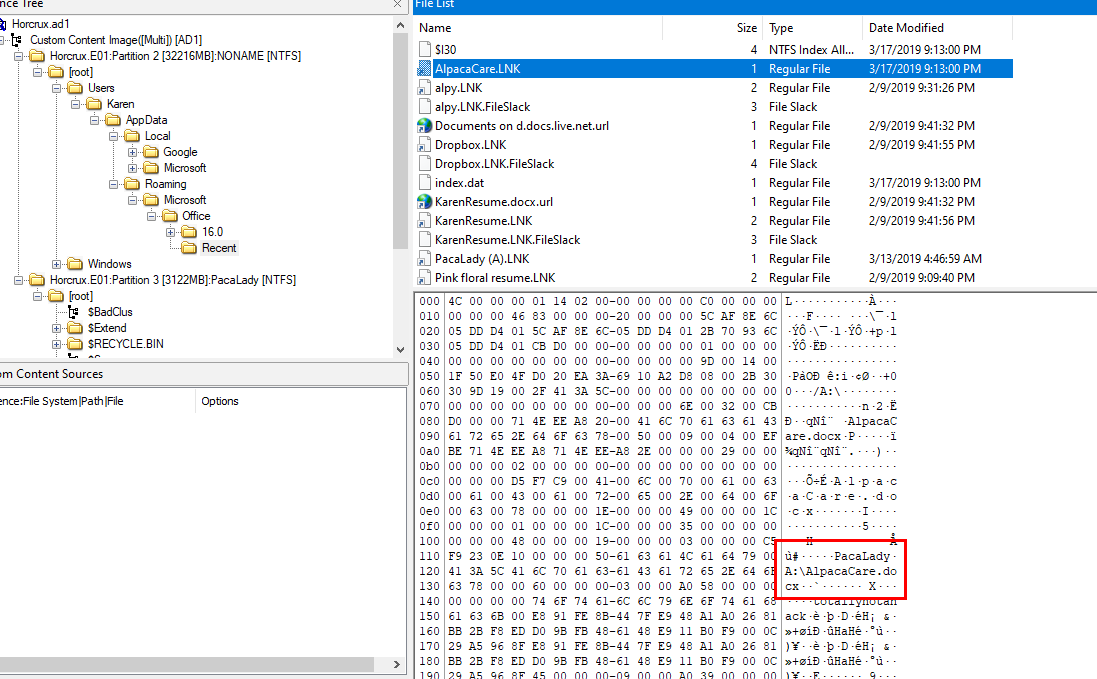Click the alpy.LNK.FileSlack file icon

pos(424,106)
